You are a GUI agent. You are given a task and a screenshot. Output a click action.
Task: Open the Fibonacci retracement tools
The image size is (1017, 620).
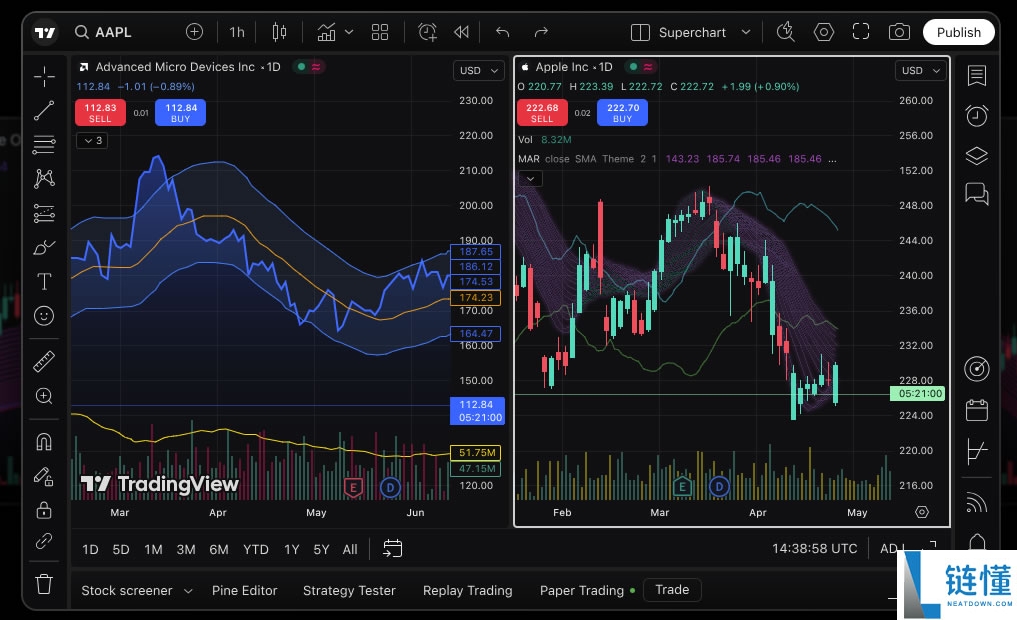44,145
